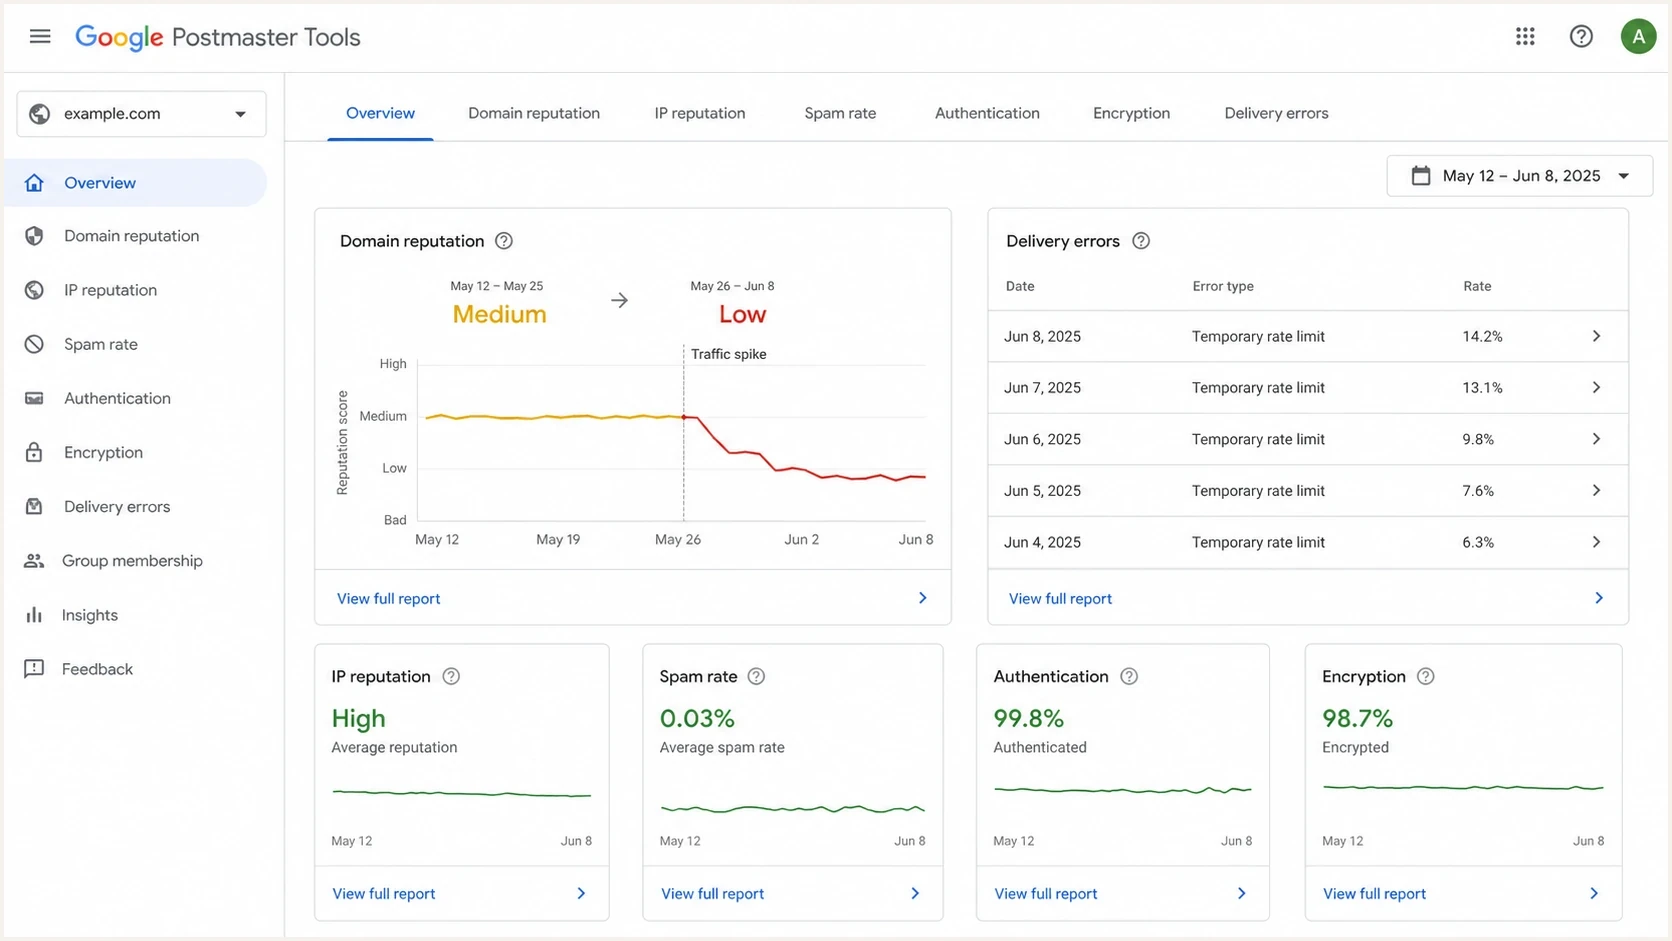
Task: Click the IP reputation sparkline chart
Action: [461, 794]
